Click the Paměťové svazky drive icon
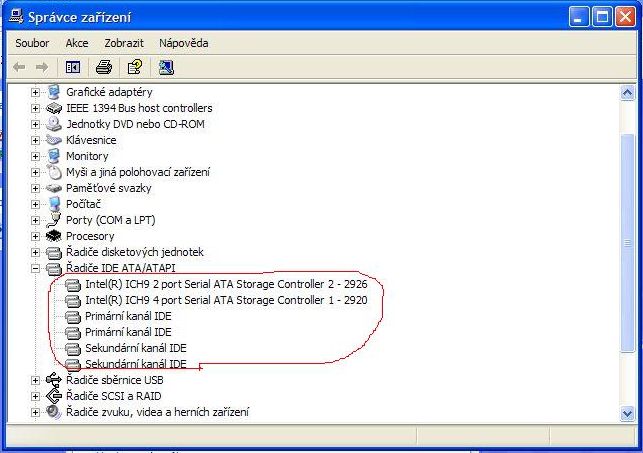This screenshot has width=643, height=453. pos(54,188)
